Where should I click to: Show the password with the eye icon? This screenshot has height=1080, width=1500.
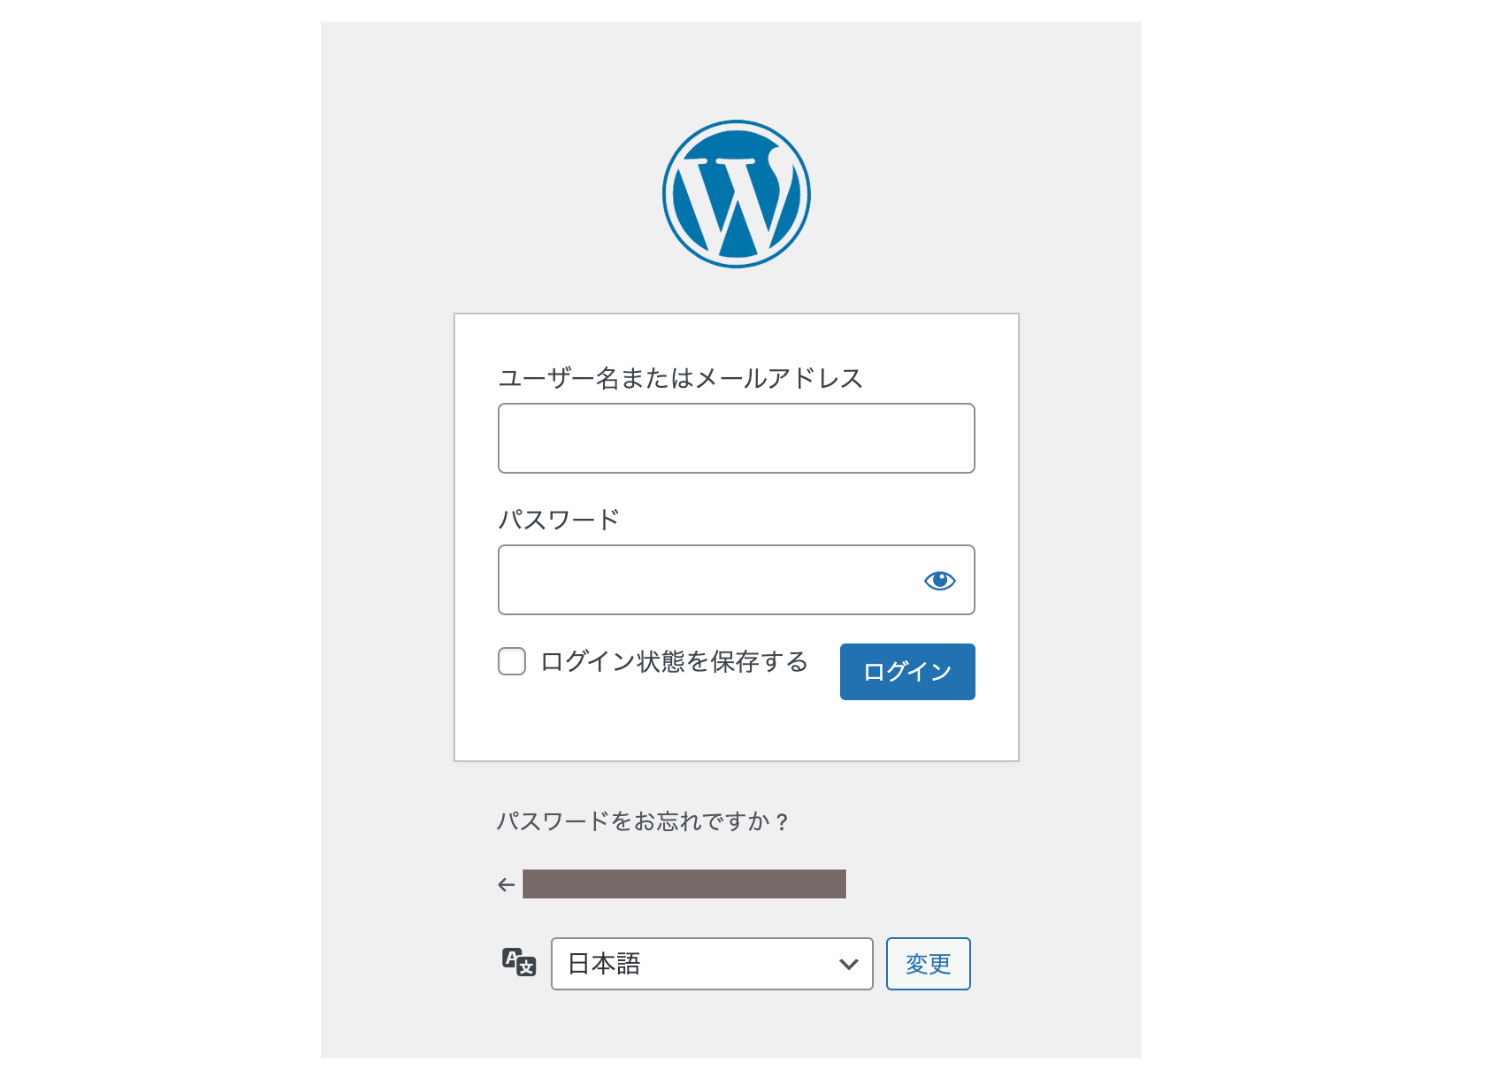[x=939, y=581]
